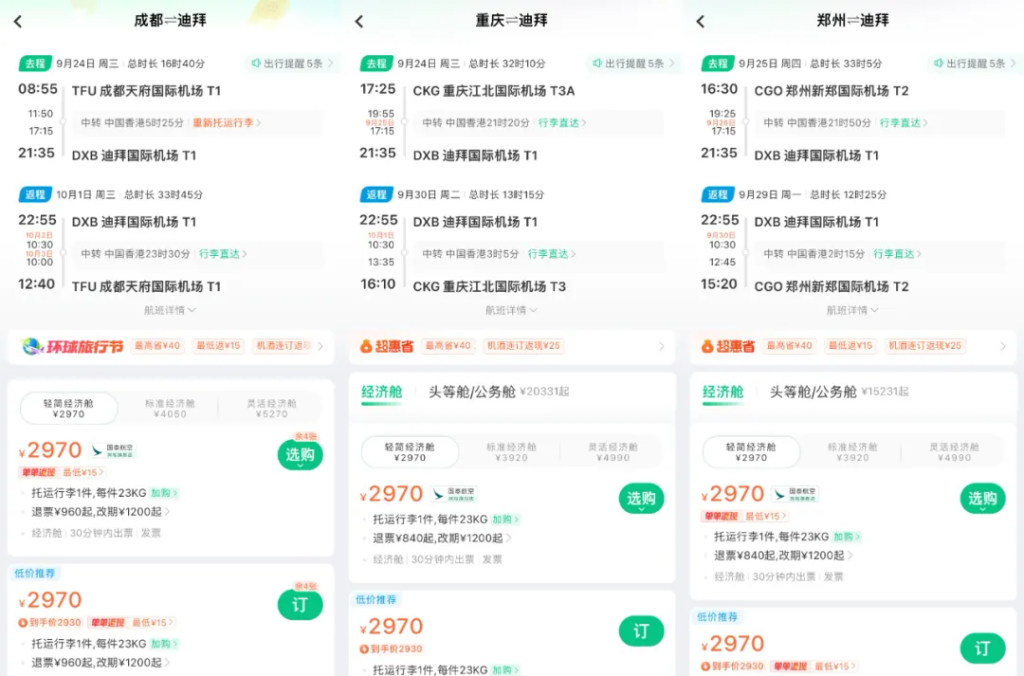The image size is (1024, 676).
Task: Click chevron at end of 重庆 超惠省 banner
Action: (x=662, y=346)
